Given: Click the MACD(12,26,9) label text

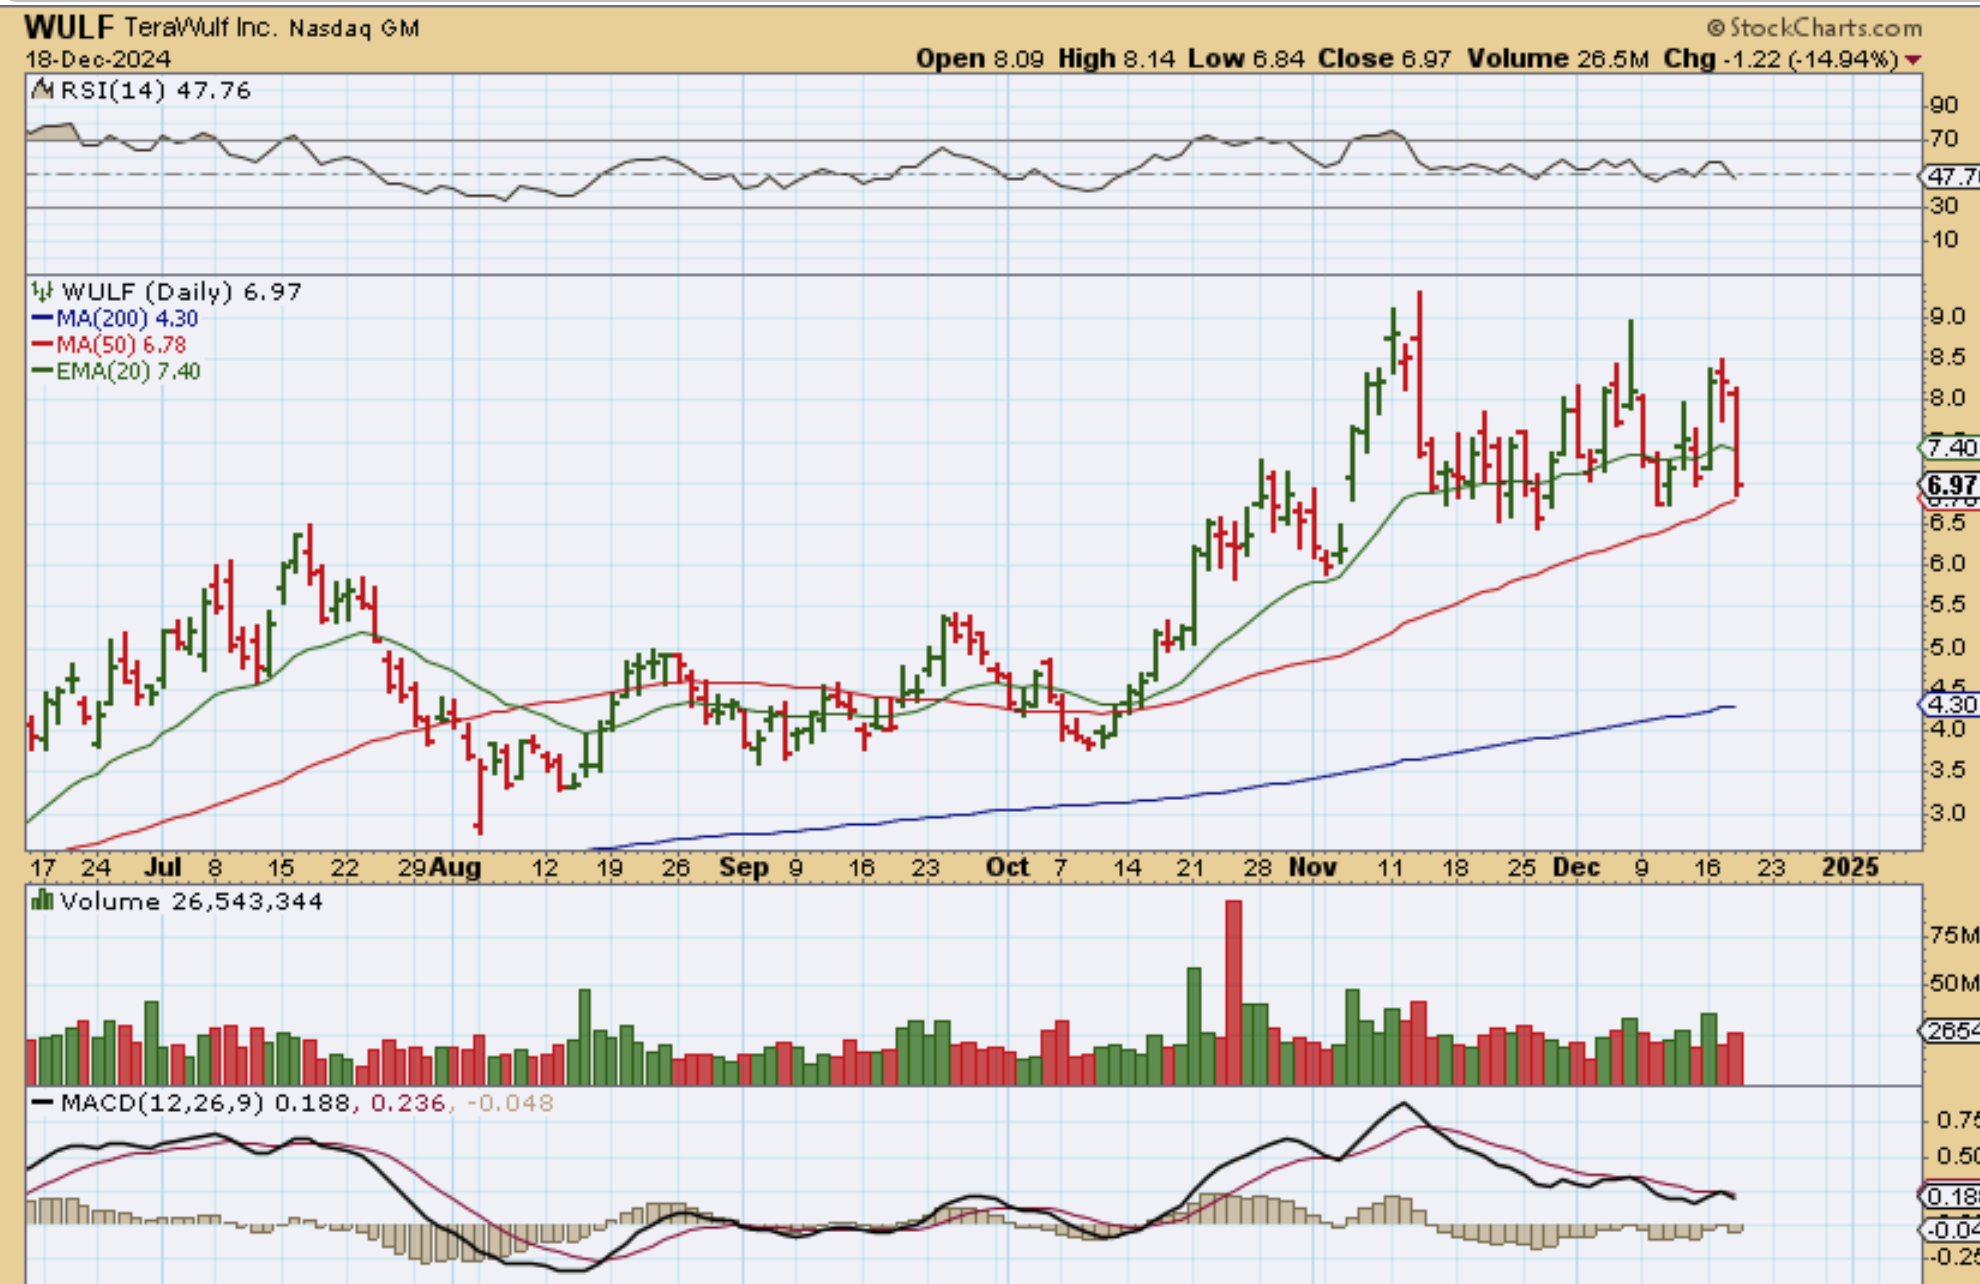Looking at the screenshot, I should [162, 1103].
